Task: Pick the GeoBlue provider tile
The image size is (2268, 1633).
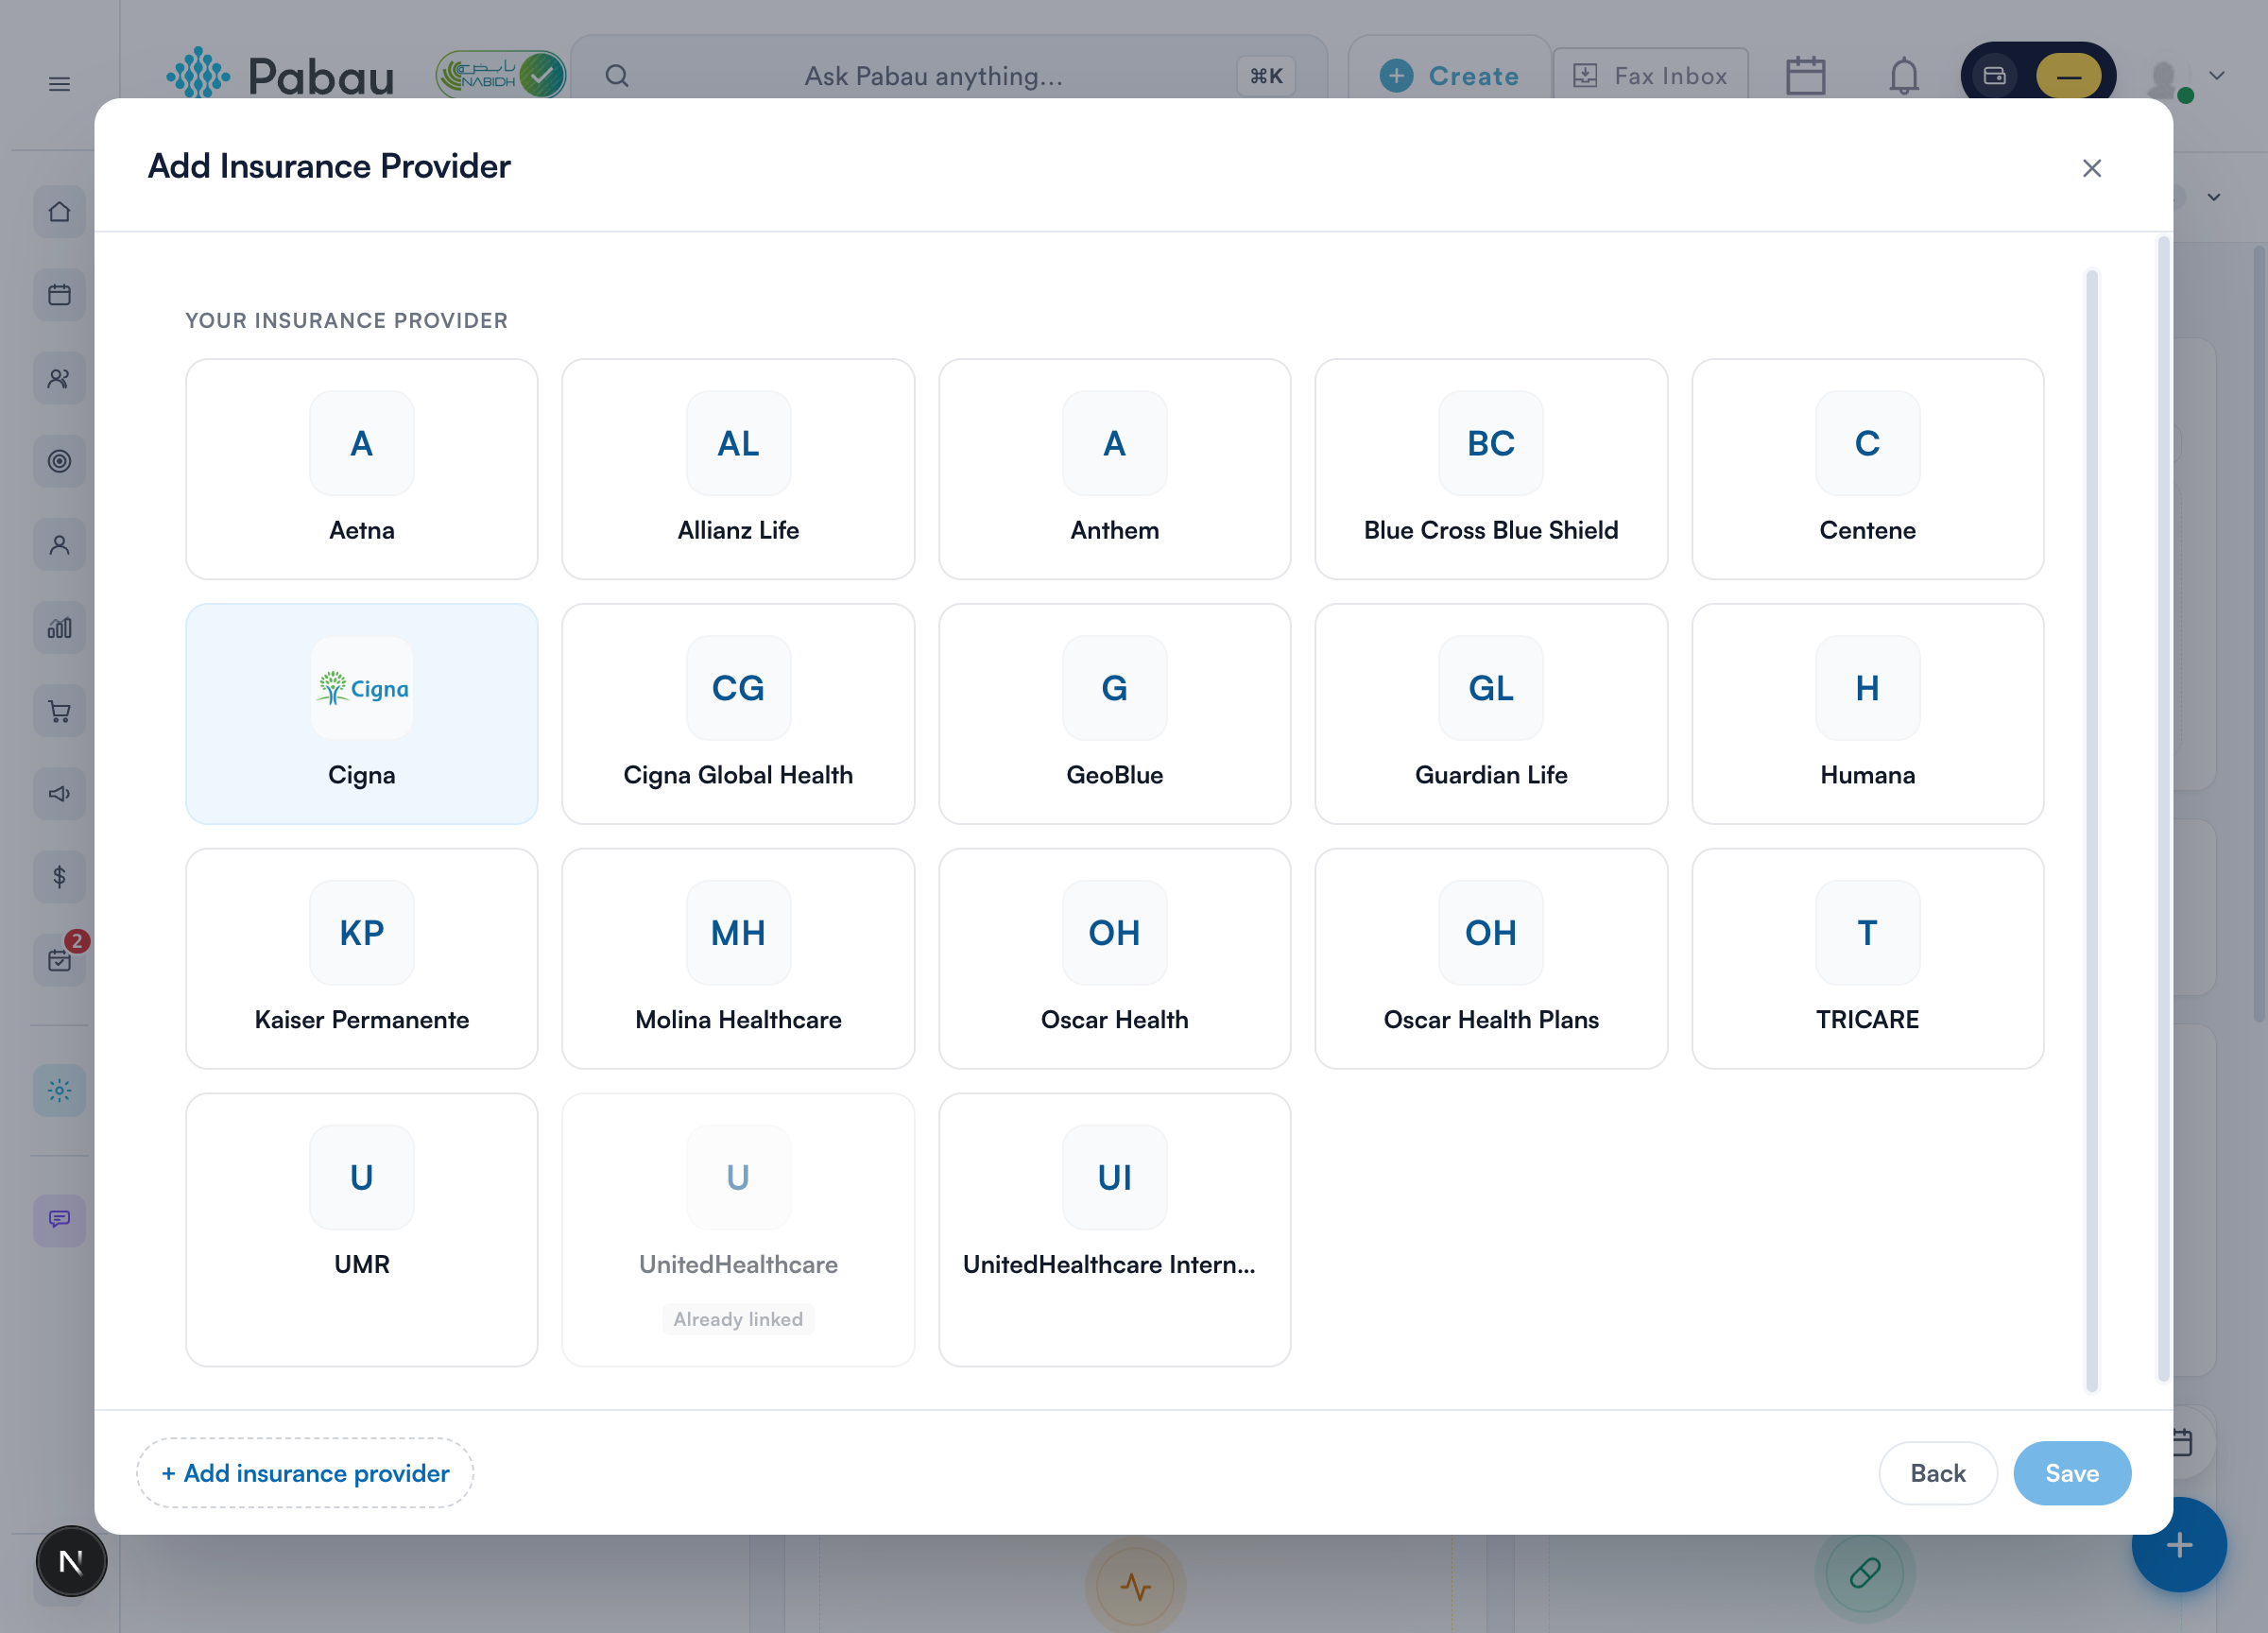Action: 1114,713
